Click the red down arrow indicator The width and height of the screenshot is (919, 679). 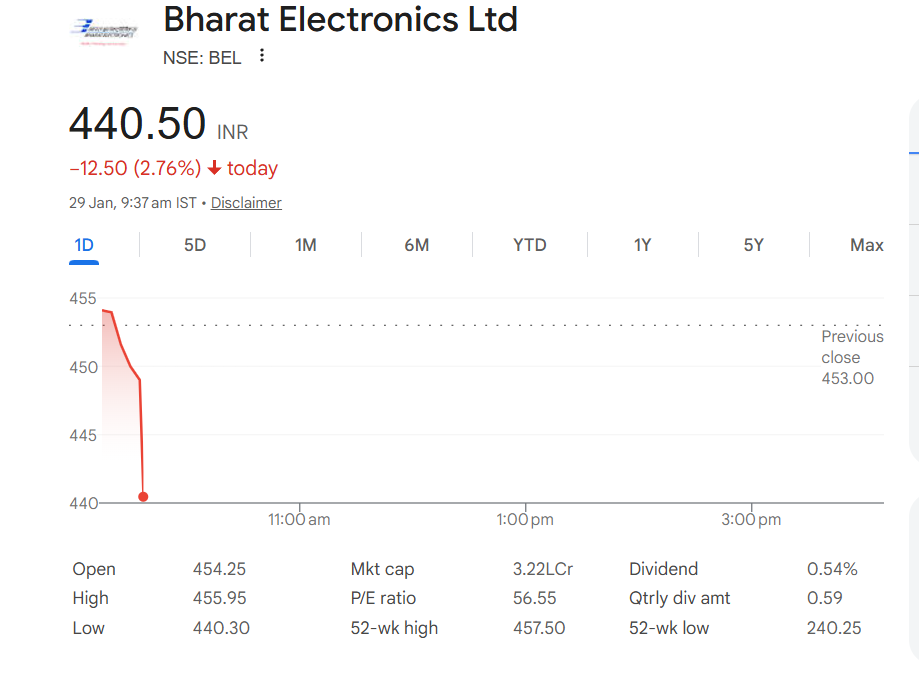click(214, 168)
